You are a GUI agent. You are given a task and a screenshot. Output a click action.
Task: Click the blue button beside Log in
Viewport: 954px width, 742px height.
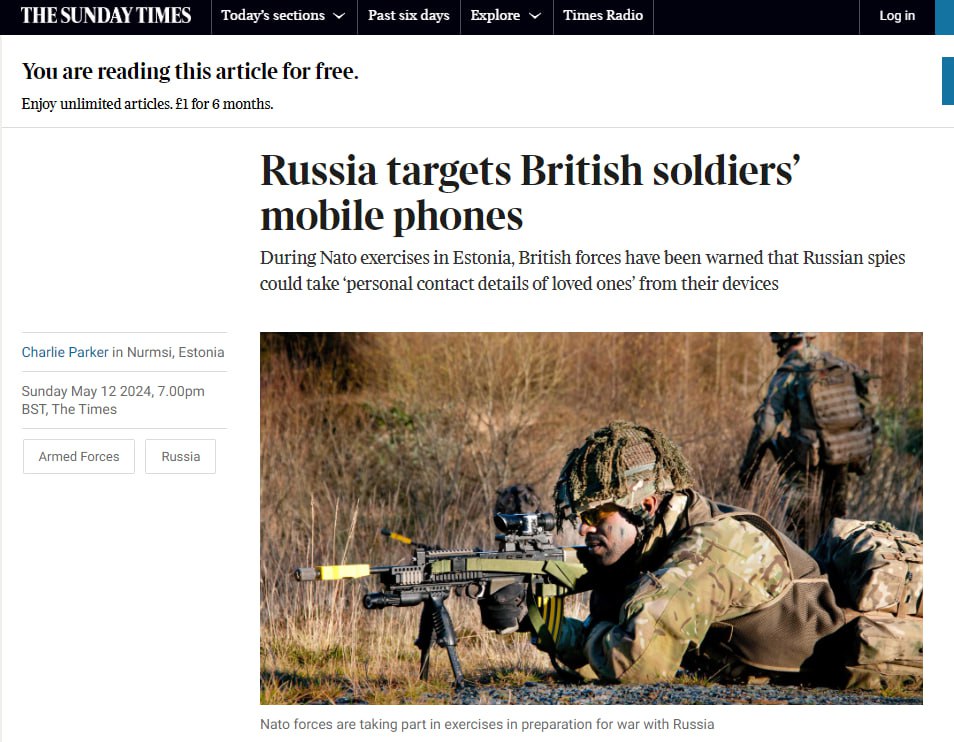point(944,17)
